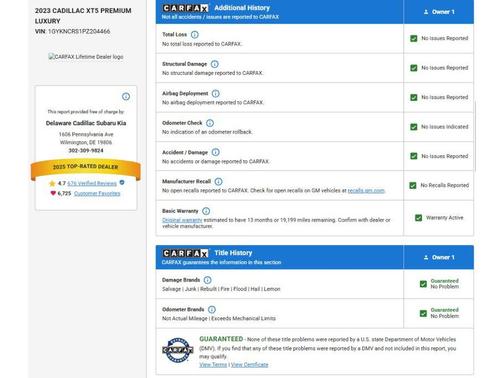Viewport: 504px width, 378px height.
Task: Click the CARFAX Lifetime Dealer logo image
Action: (x=86, y=57)
